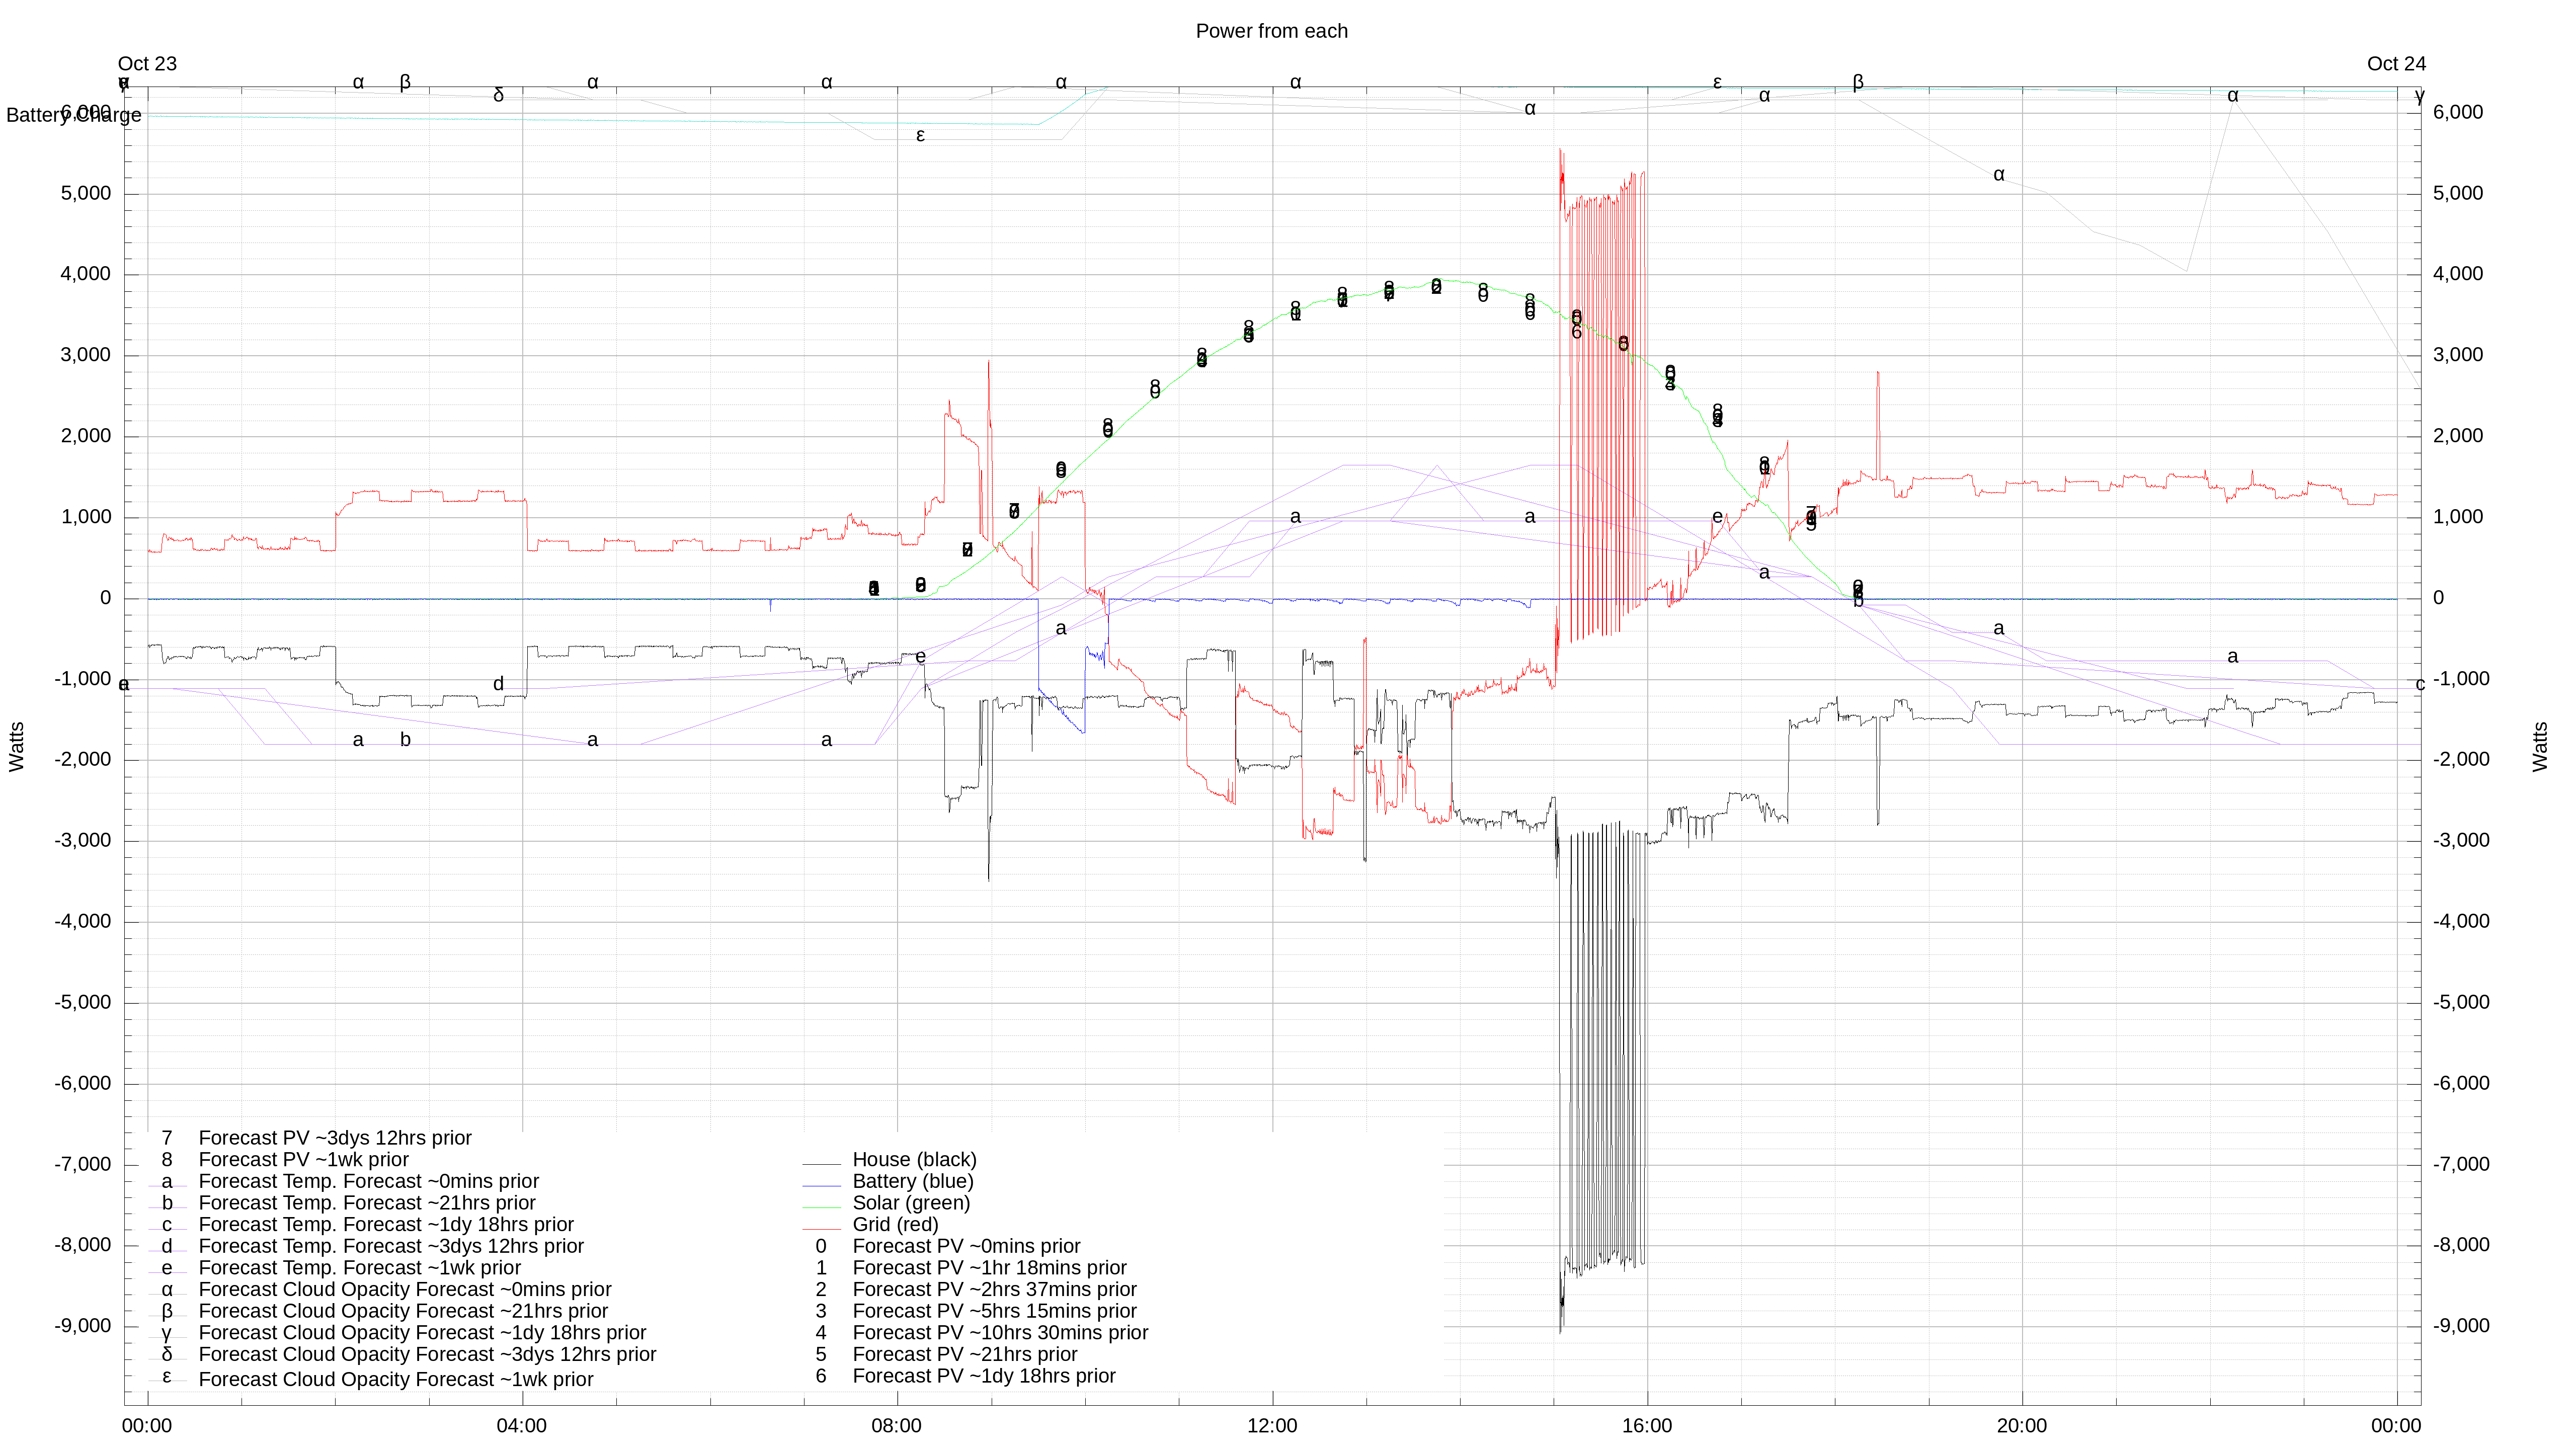Click the 12:00 time axis label
This screenshot has height=1449, width=2576.
pyautogui.click(x=1272, y=1426)
